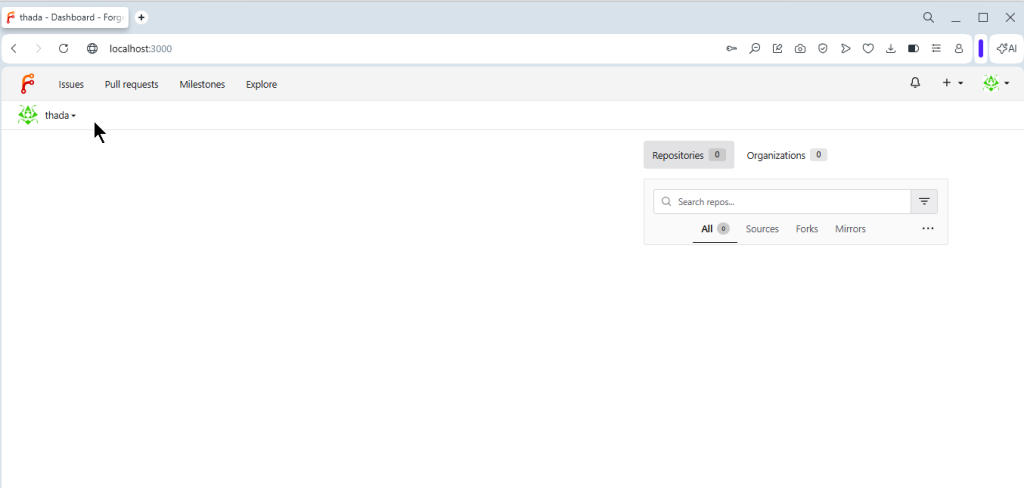Open the notifications bell
Image resolution: width=1024 pixels, height=488 pixels.
click(915, 83)
